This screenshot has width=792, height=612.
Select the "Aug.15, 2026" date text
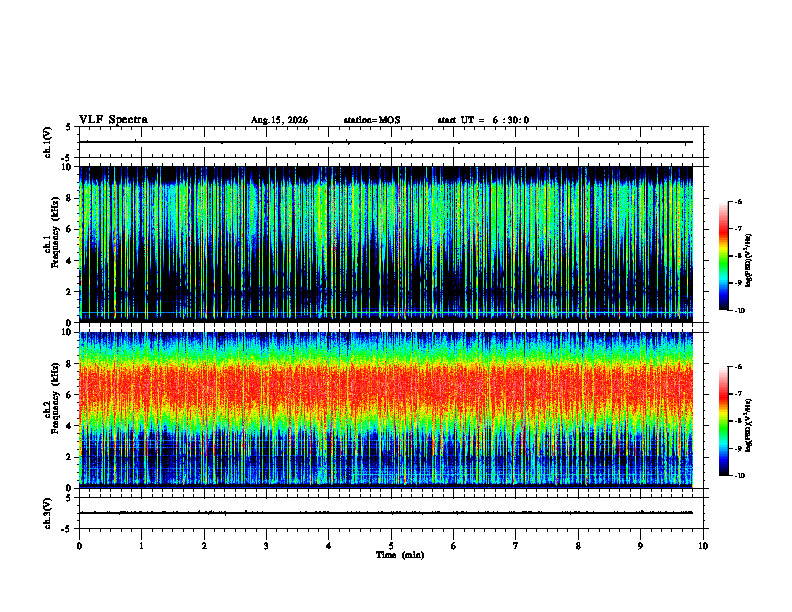click(x=279, y=120)
